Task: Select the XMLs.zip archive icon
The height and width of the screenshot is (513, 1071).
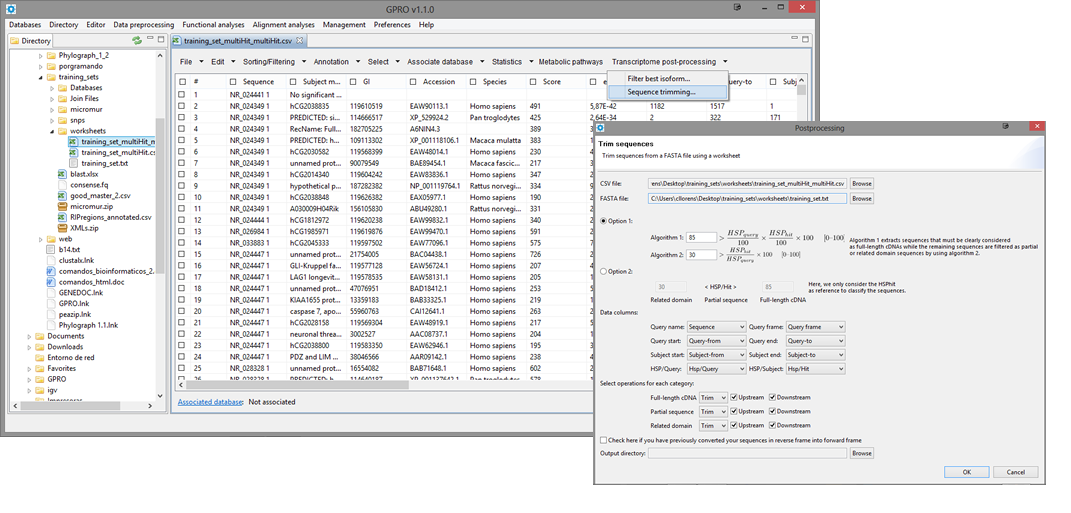Action: 63,228
